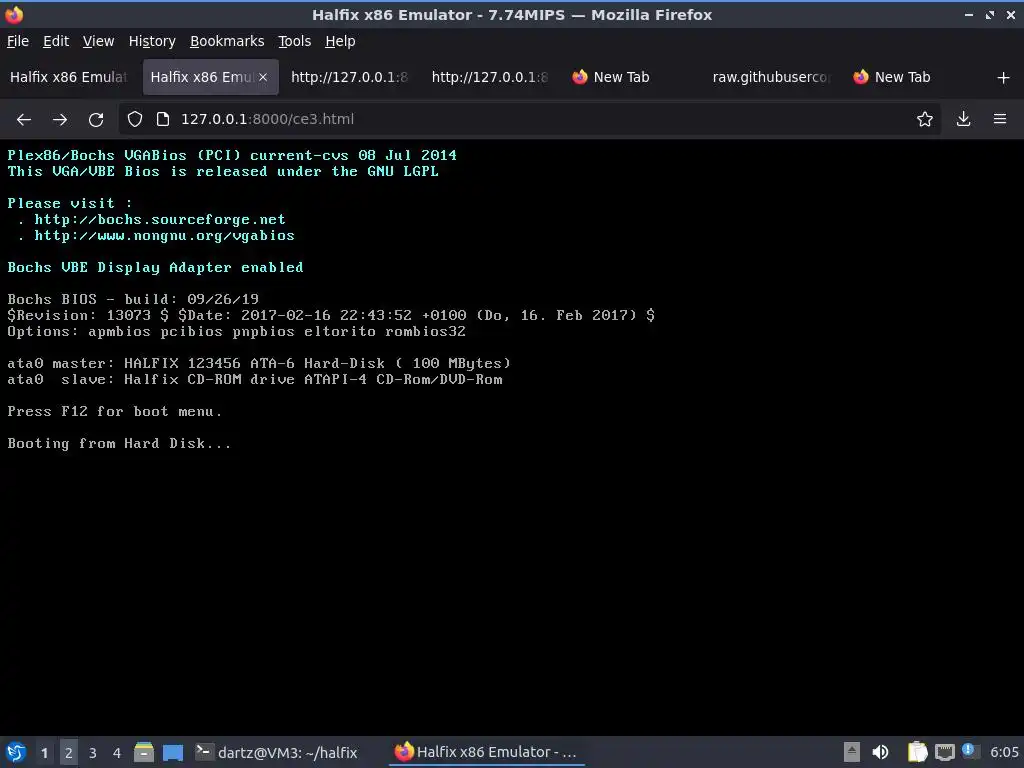Viewport: 1024px width, 768px height.
Task: Open the Tools menu
Action: 295,41
